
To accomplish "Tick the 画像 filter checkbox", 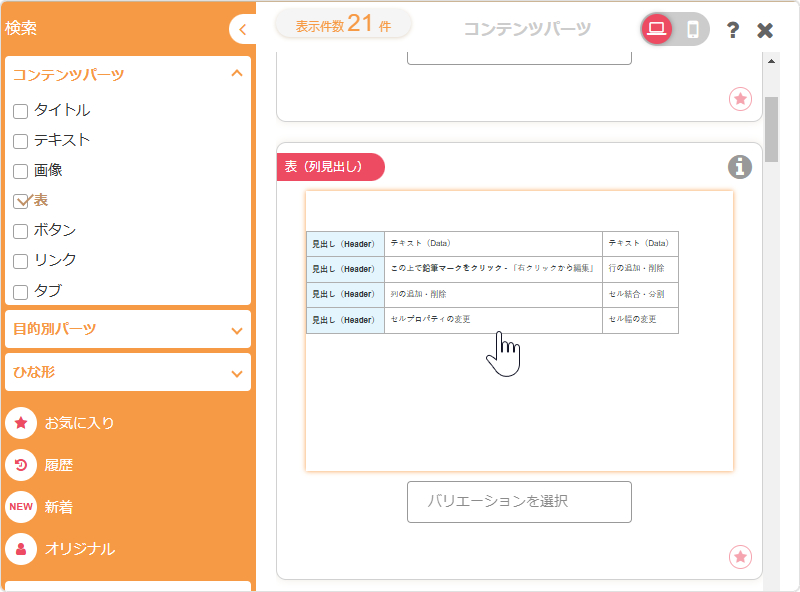I will 20,171.
